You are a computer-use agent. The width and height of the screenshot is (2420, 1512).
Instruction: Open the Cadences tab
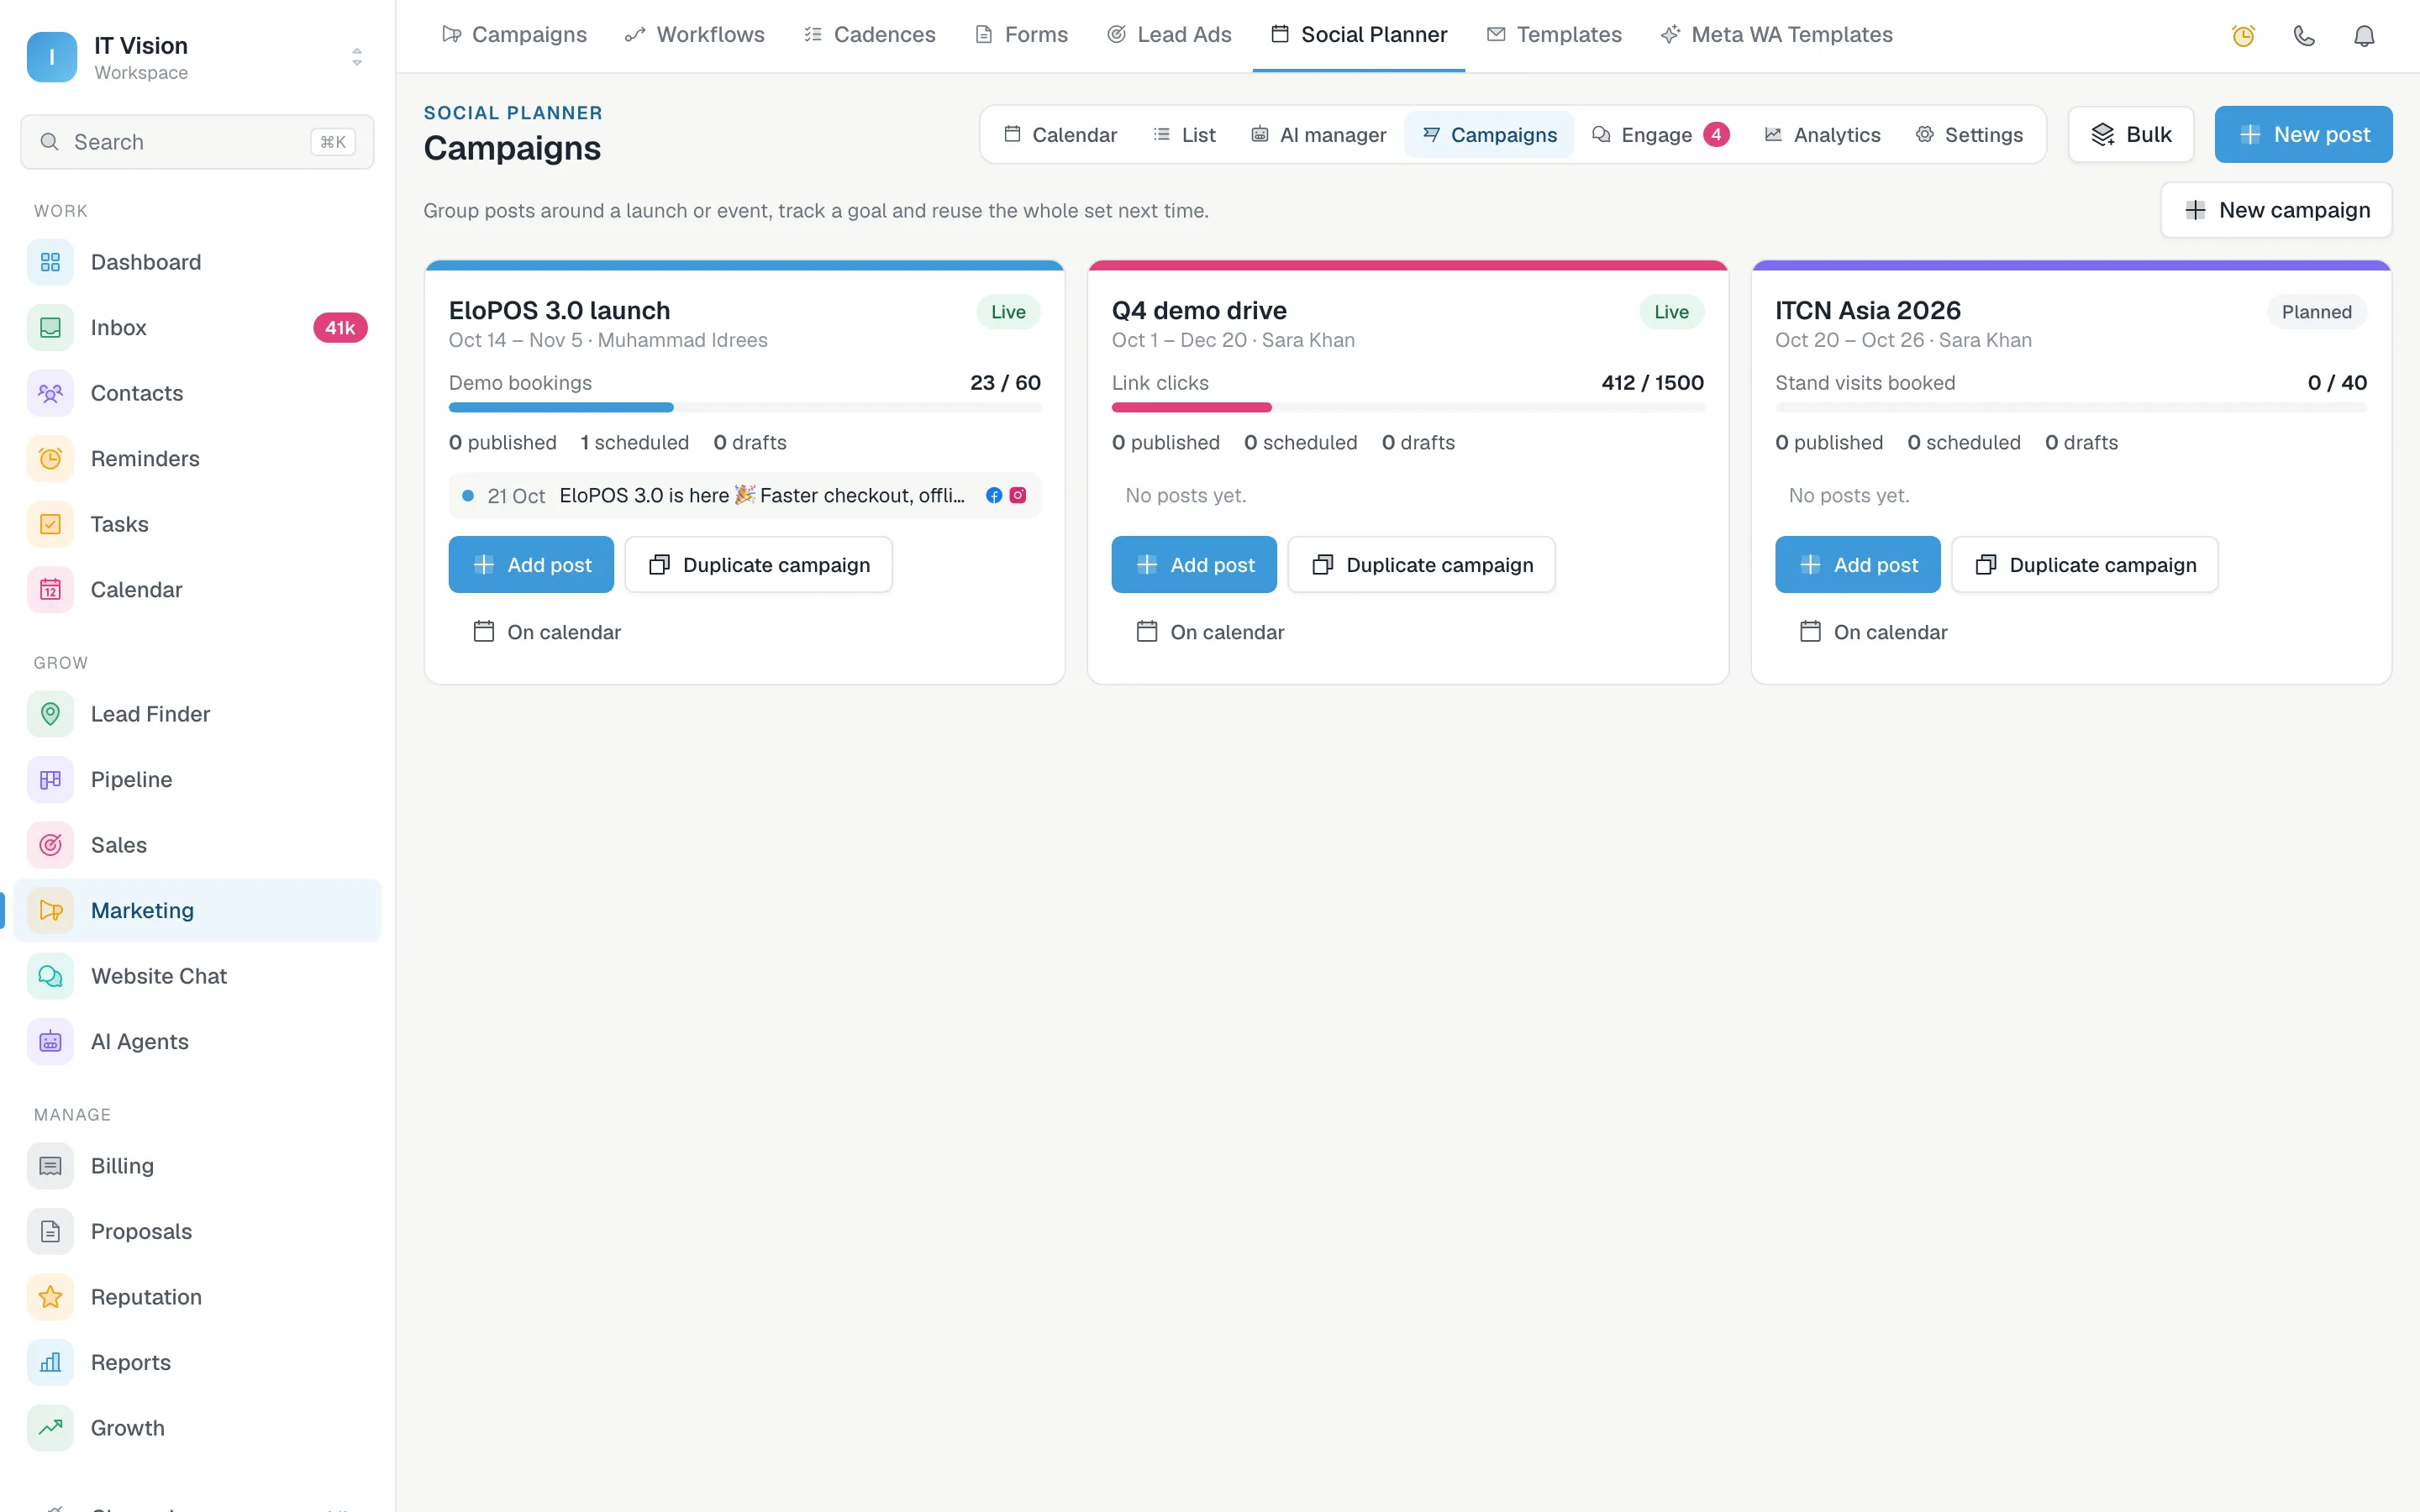(870, 35)
